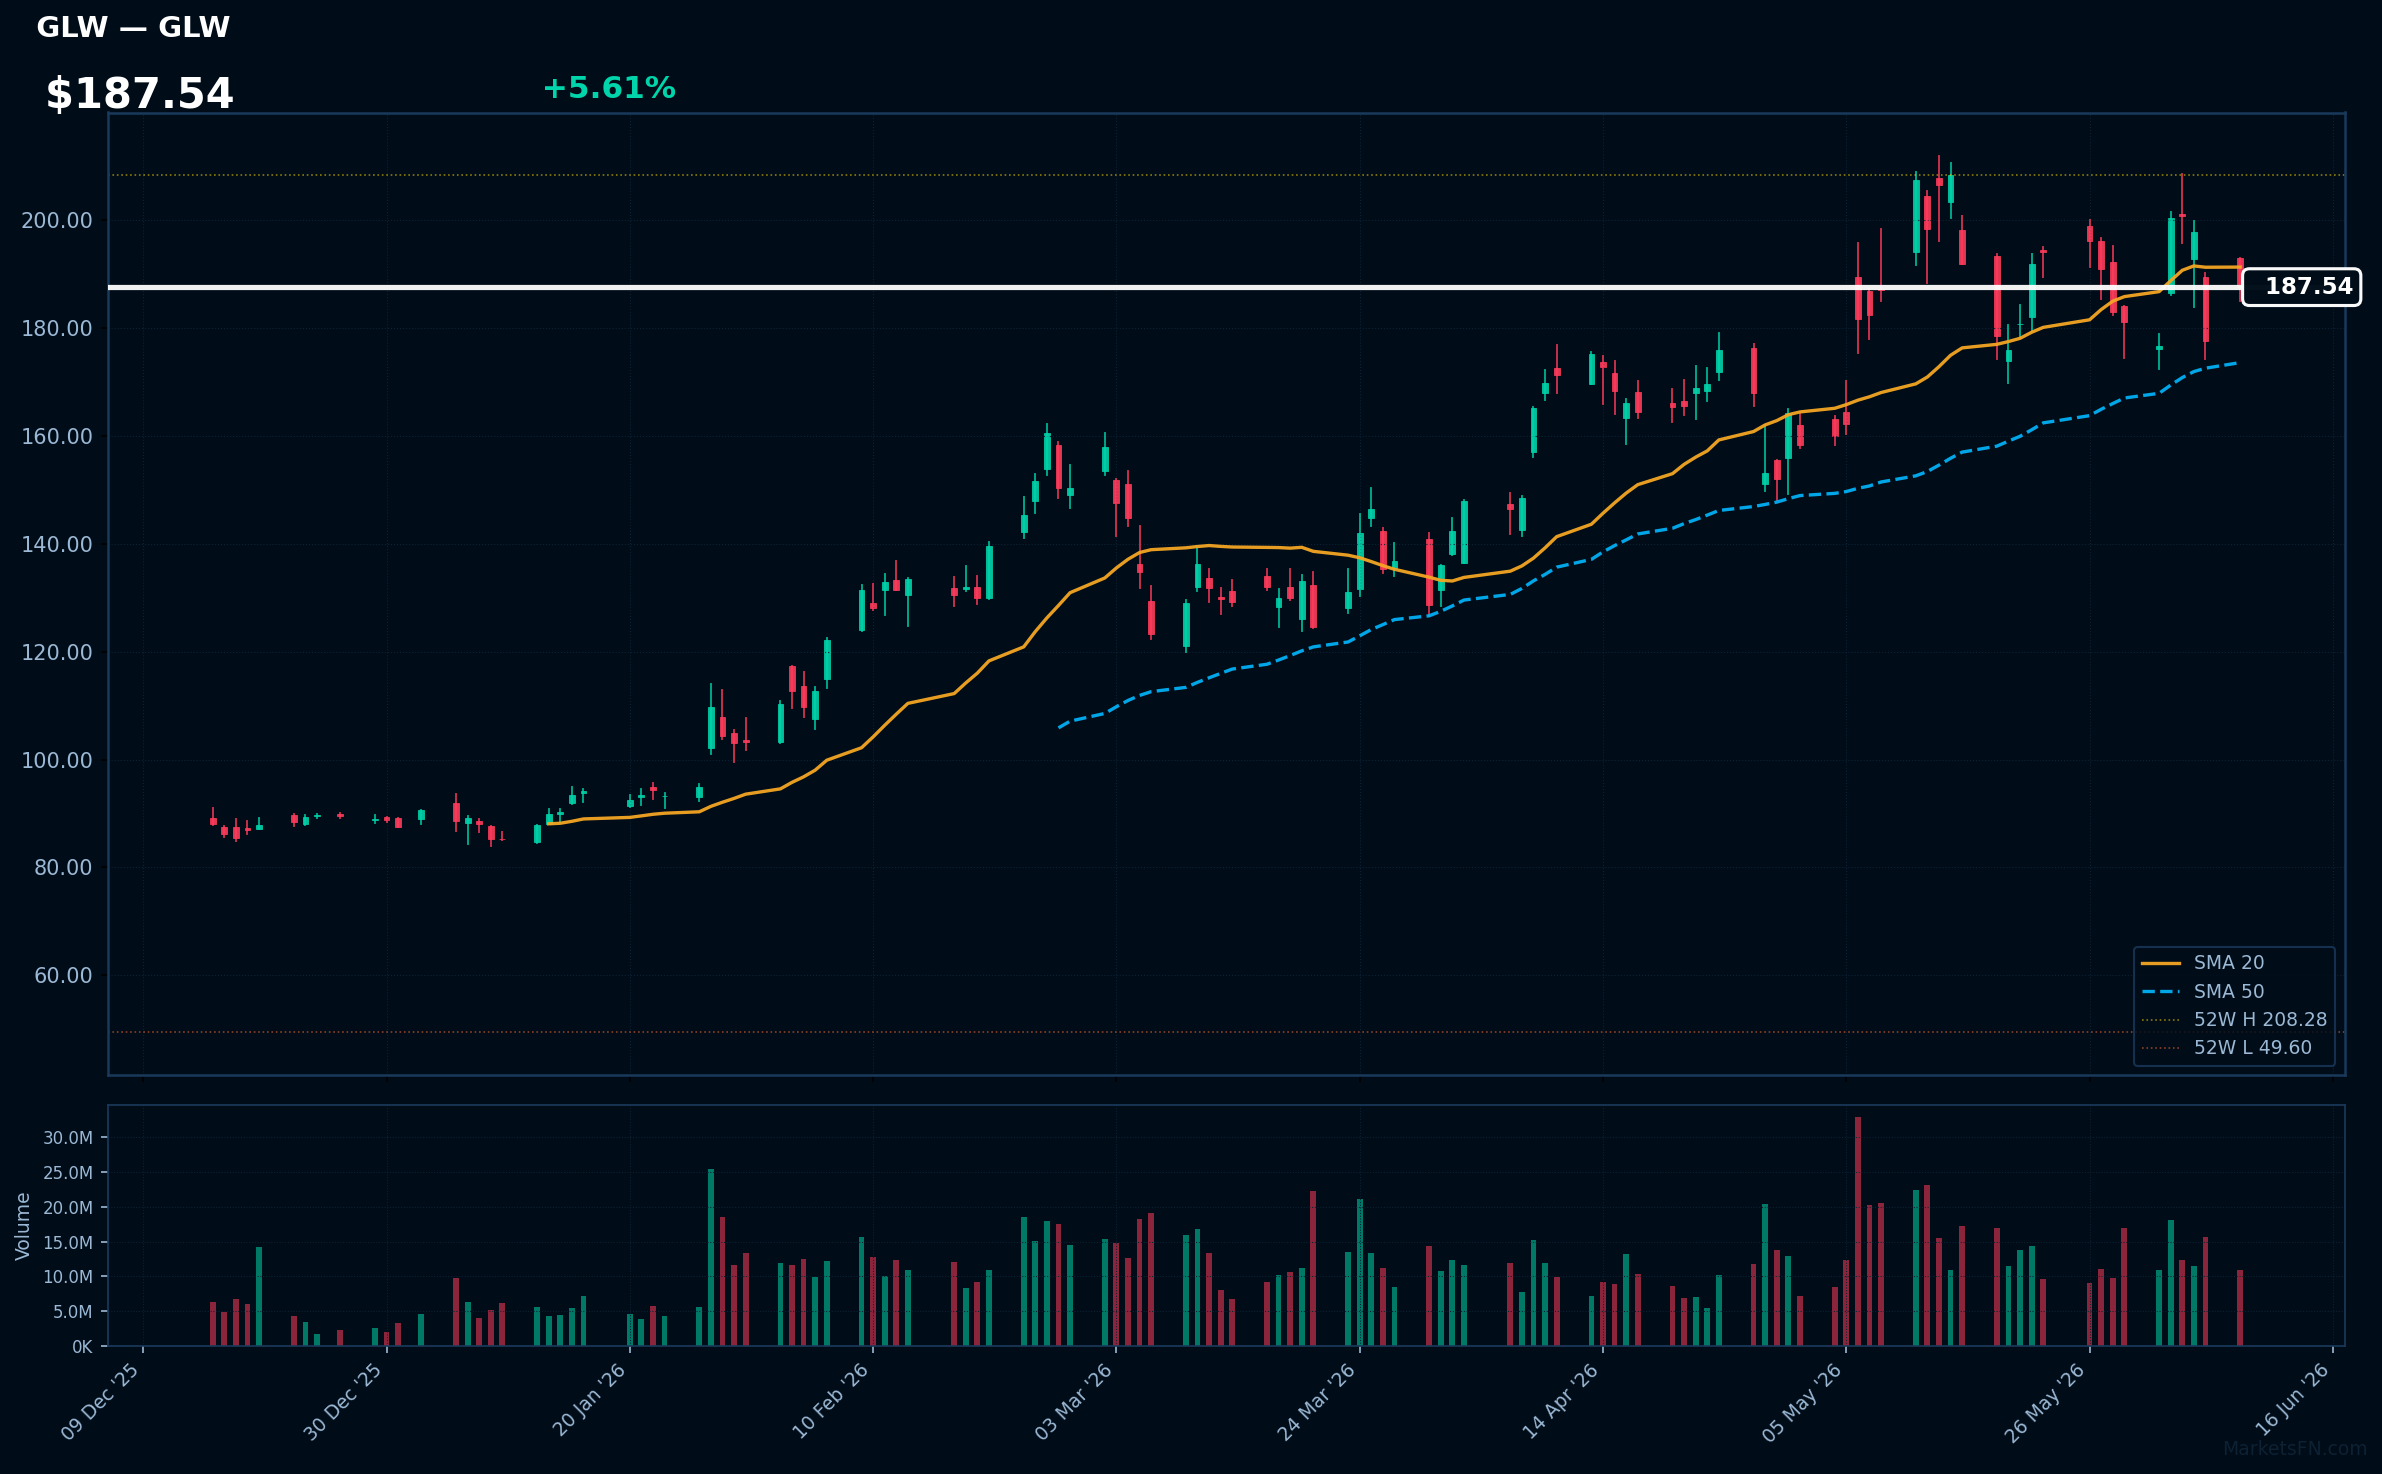Click the +5.61% change percentage
The image size is (2382, 1474).
pyautogui.click(x=609, y=88)
